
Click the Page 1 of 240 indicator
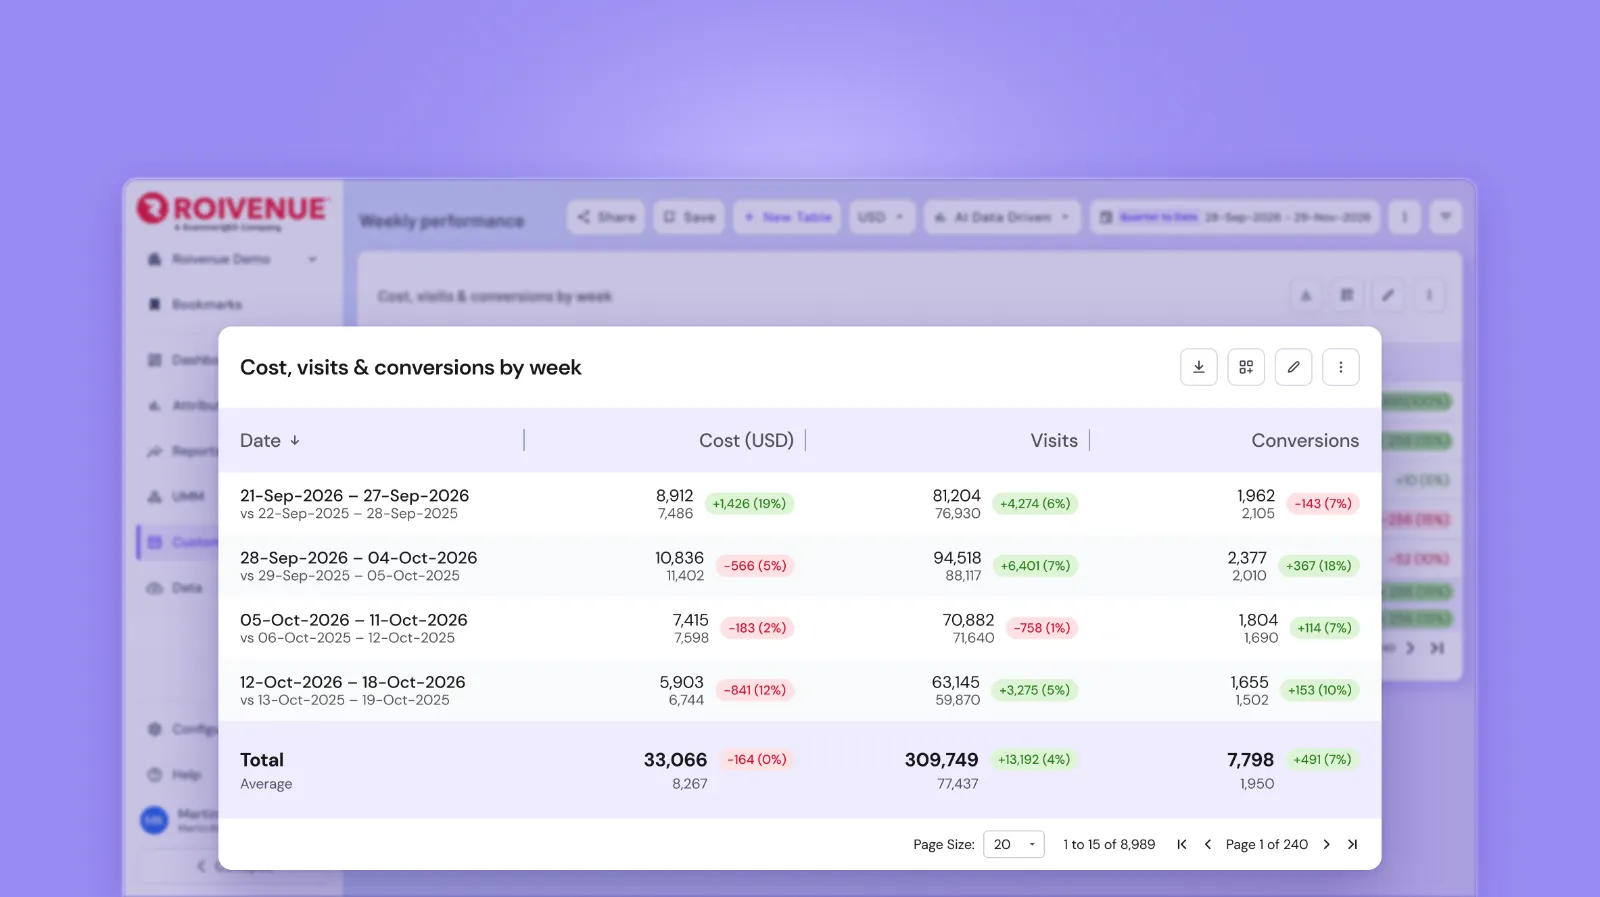tap(1267, 844)
